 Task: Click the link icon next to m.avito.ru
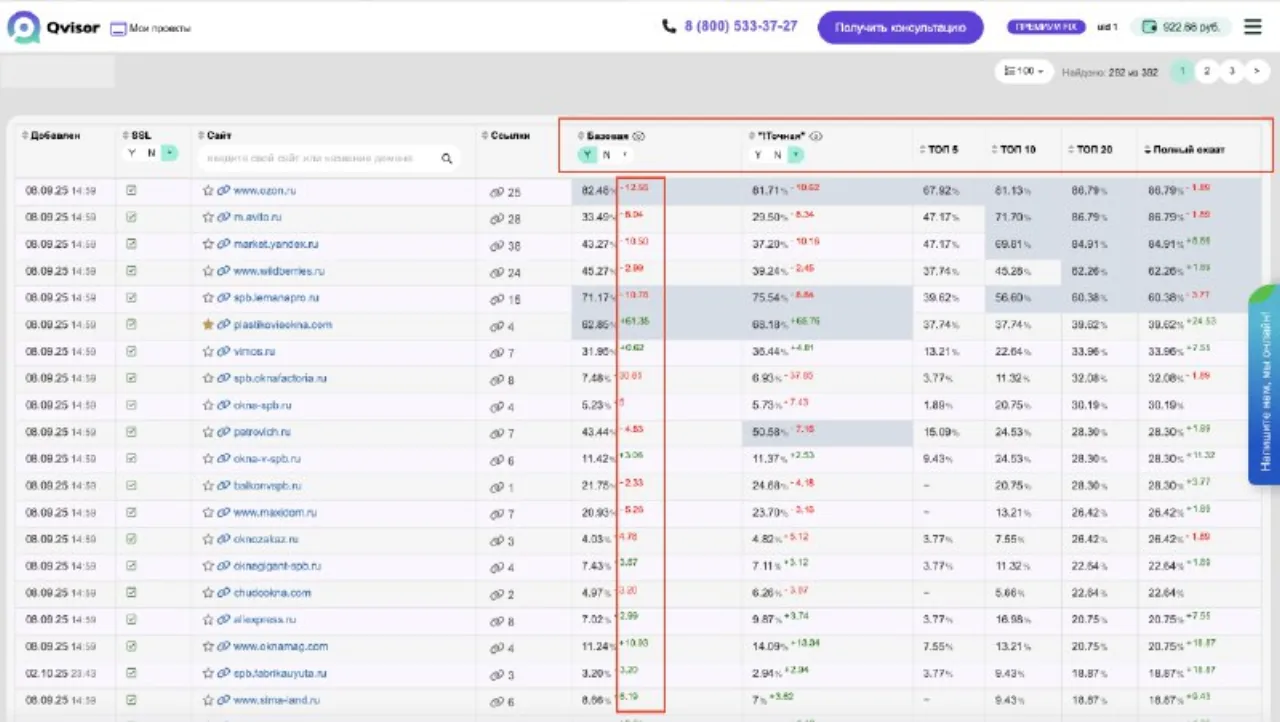click(224, 217)
